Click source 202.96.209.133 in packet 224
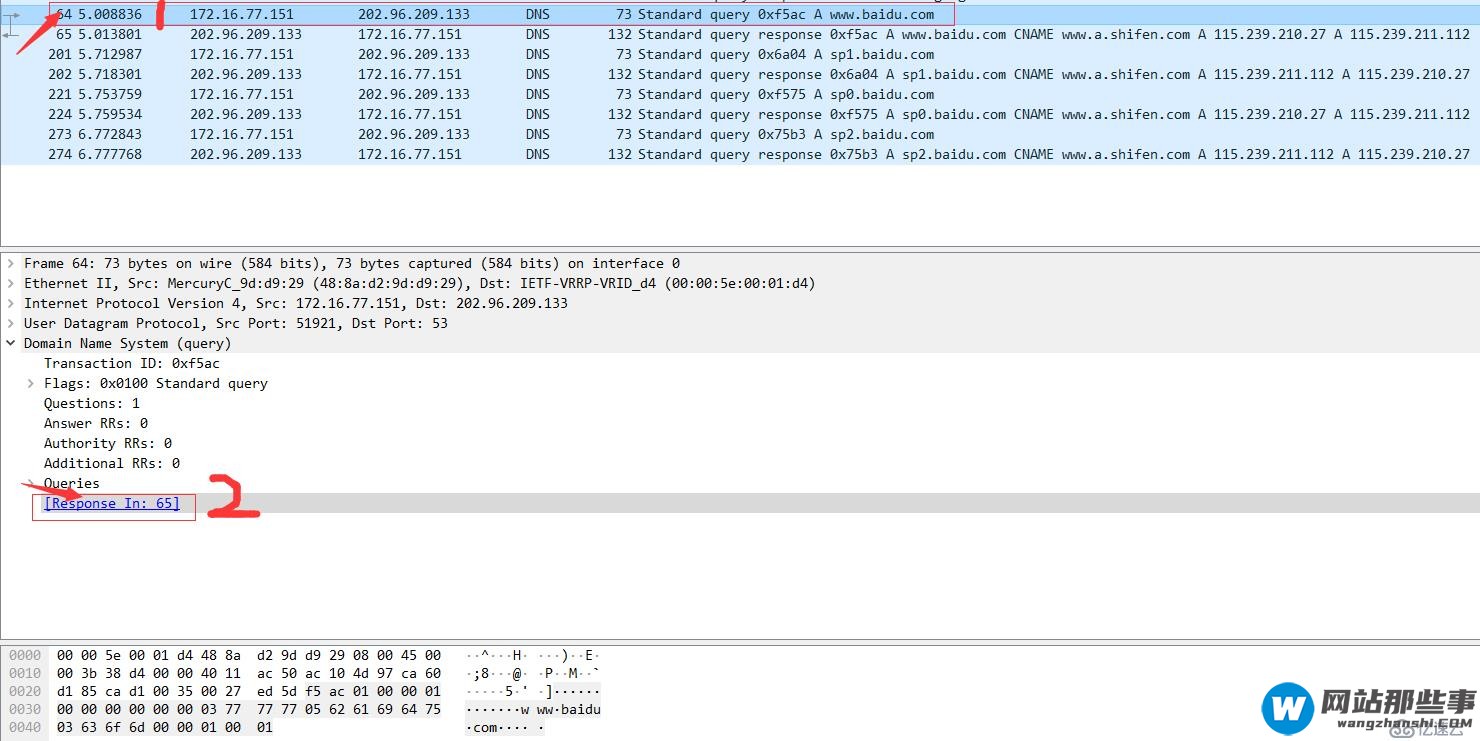The width and height of the screenshot is (1480, 741). click(x=246, y=114)
